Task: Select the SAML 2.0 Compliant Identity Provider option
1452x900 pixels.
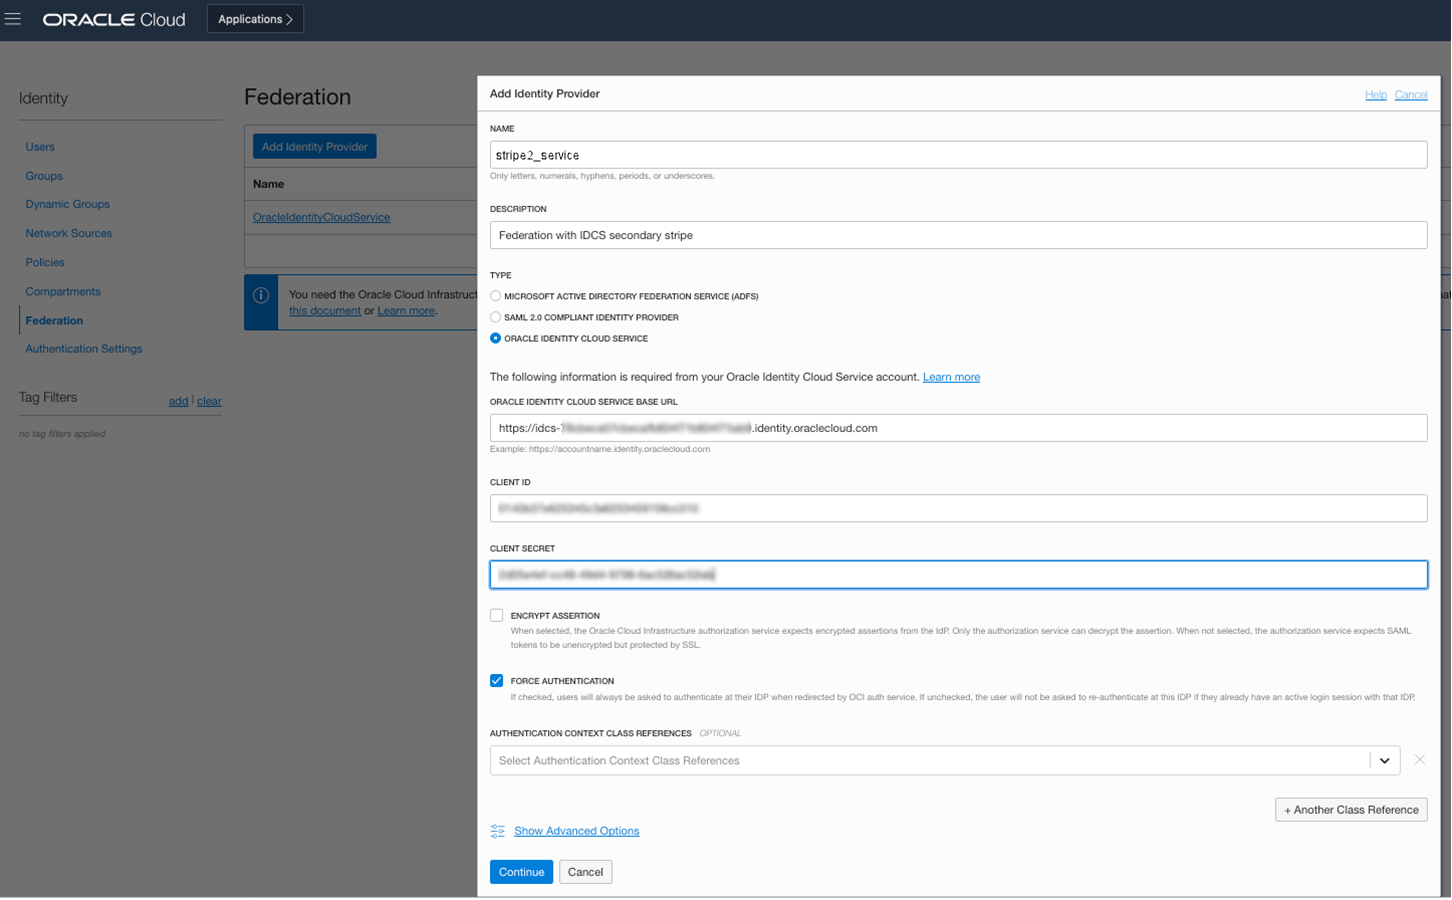Action: click(x=496, y=317)
